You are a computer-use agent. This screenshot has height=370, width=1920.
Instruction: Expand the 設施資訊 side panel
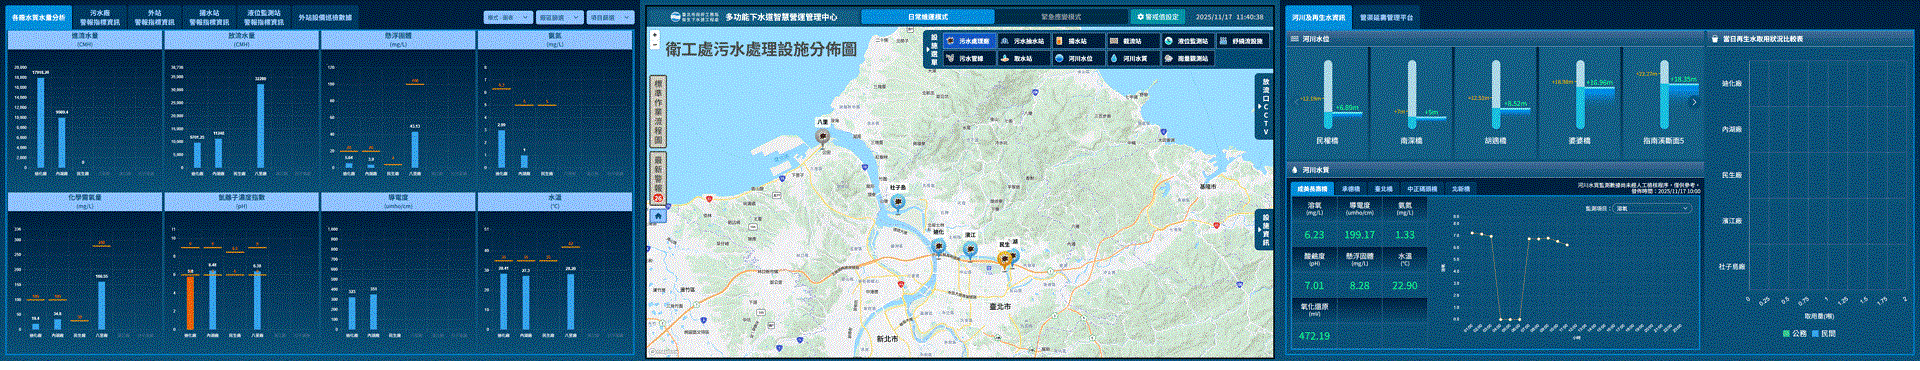[1264, 230]
